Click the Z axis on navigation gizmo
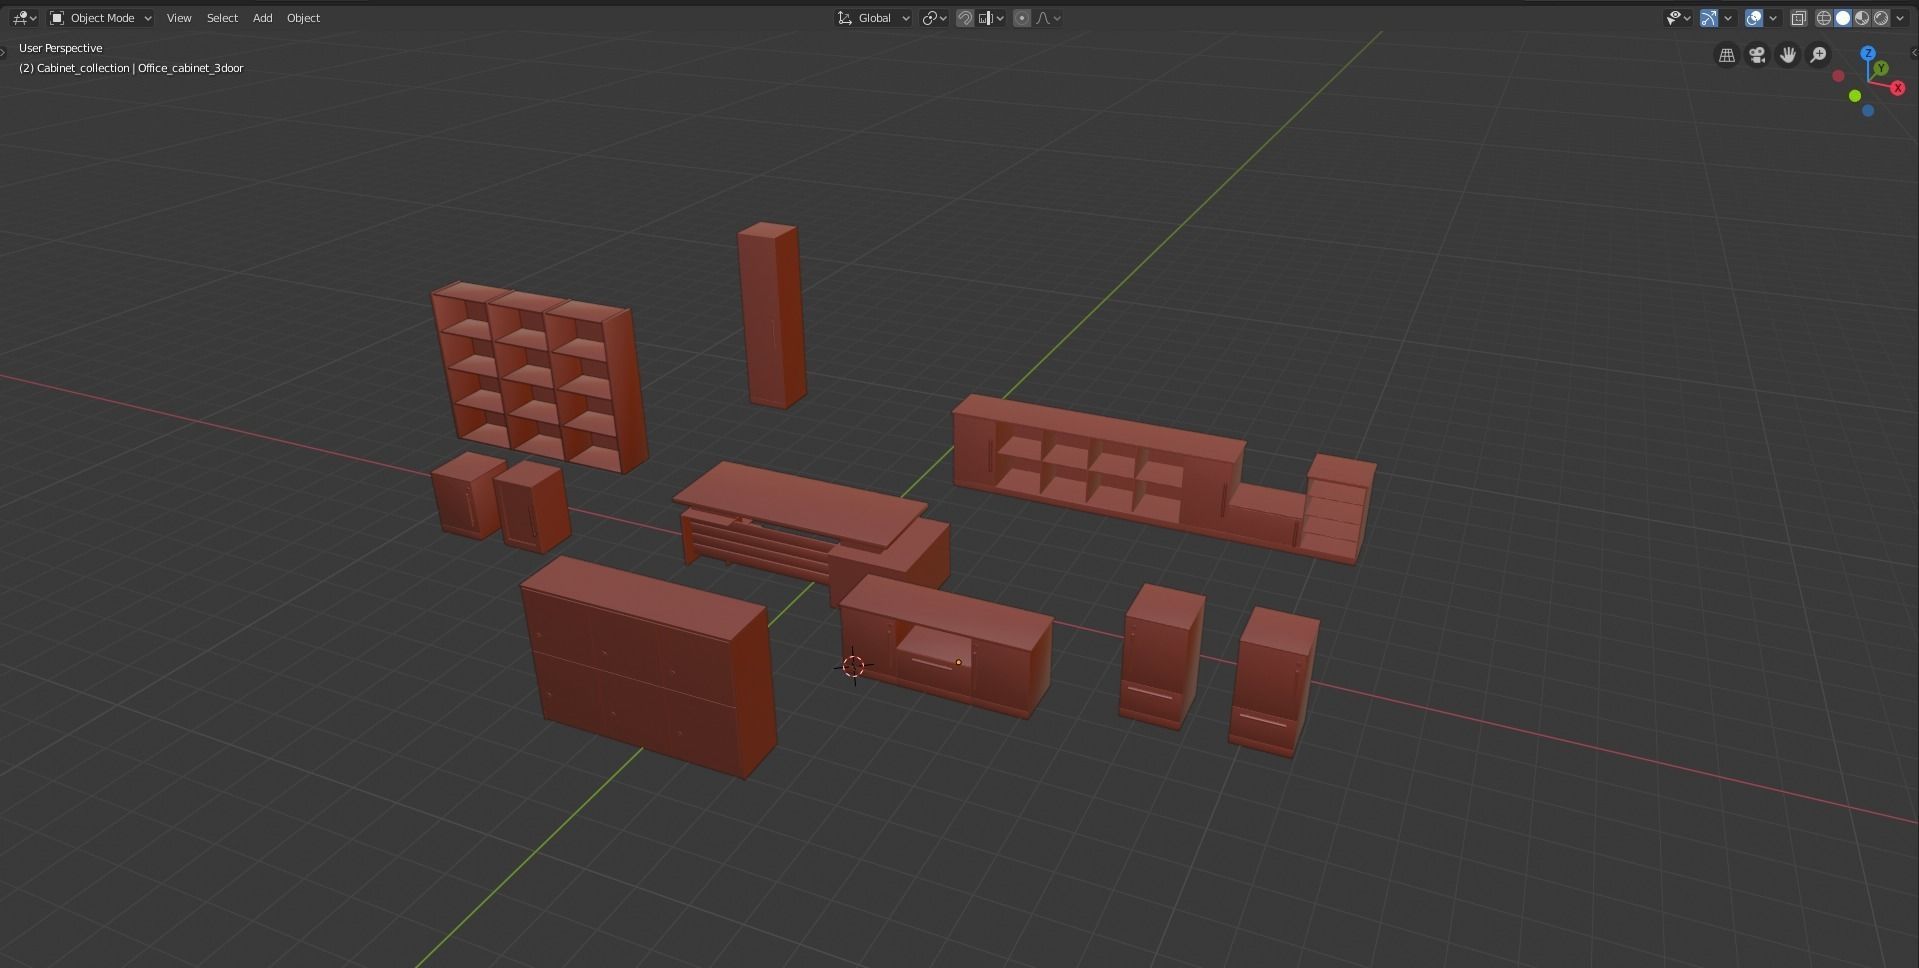Image resolution: width=1919 pixels, height=968 pixels. coord(1868,53)
